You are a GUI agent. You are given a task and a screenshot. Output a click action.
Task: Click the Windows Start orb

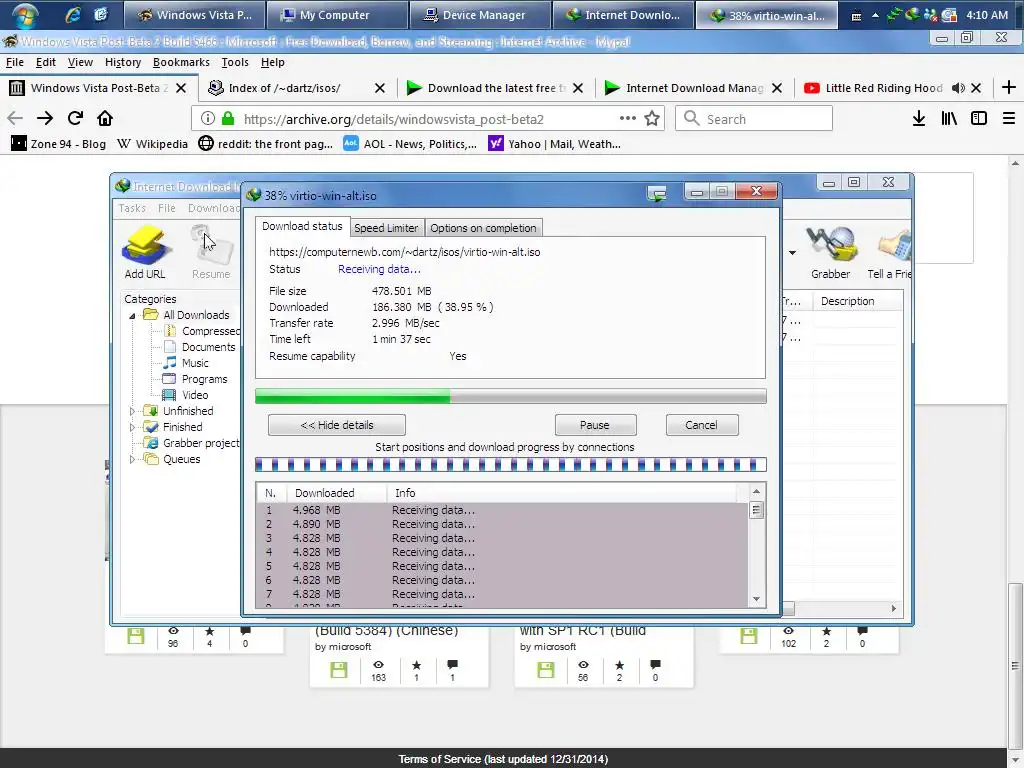[24, 14]
